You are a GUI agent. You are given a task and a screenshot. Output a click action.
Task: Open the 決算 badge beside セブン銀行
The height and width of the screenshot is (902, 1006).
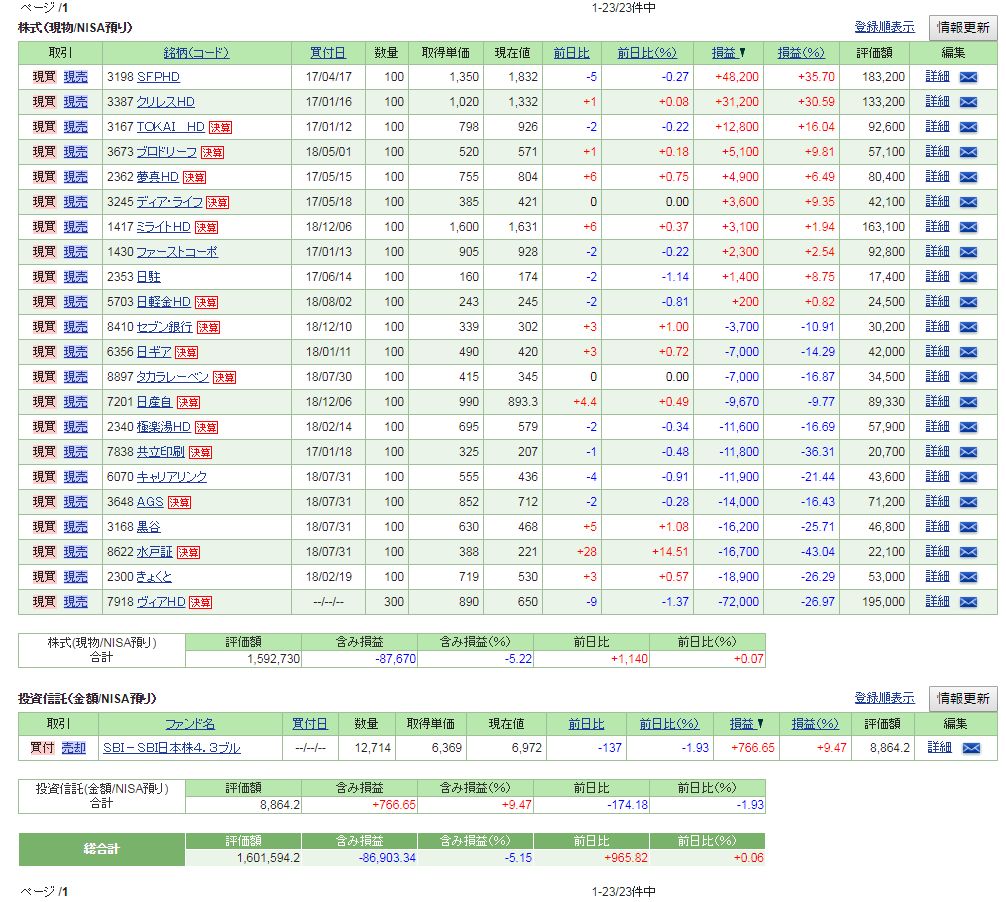coord(208,328)
